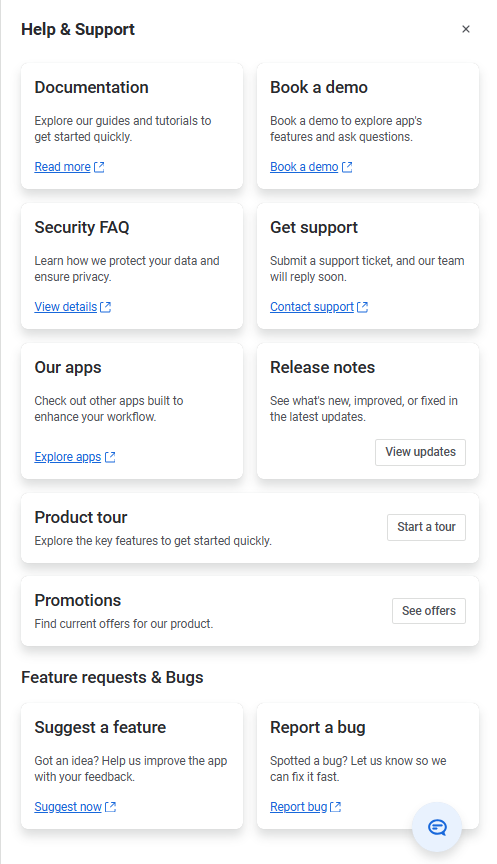
Task: Click external-link icon beside Suggest now
Action: pyautogui.click(x=111, y=807)
